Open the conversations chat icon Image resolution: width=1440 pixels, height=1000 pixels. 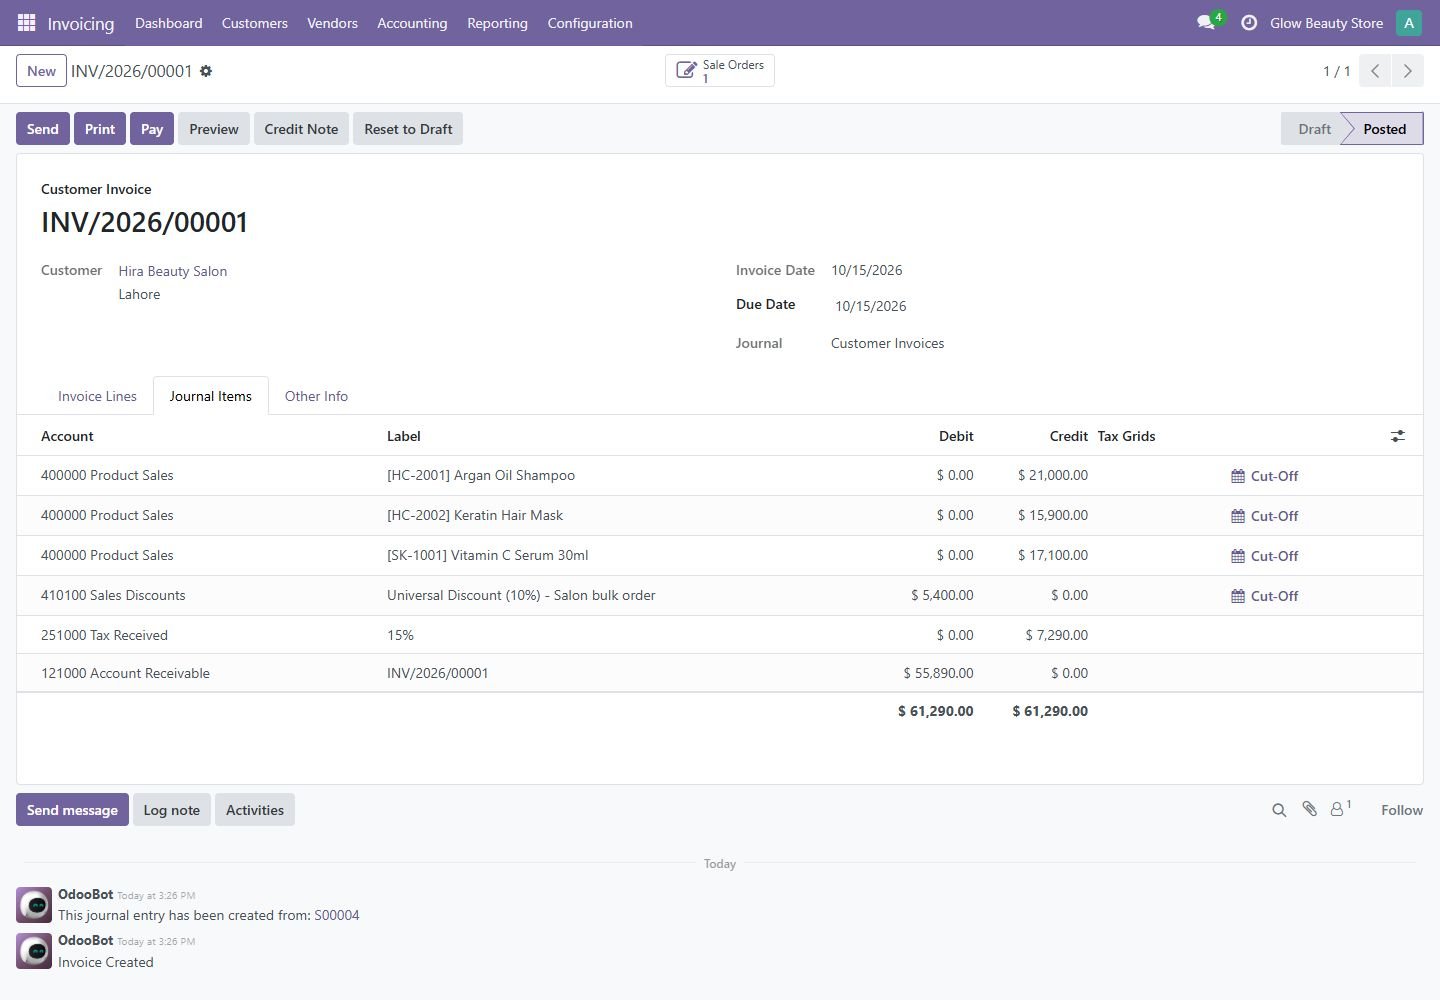click(1207, 22)
